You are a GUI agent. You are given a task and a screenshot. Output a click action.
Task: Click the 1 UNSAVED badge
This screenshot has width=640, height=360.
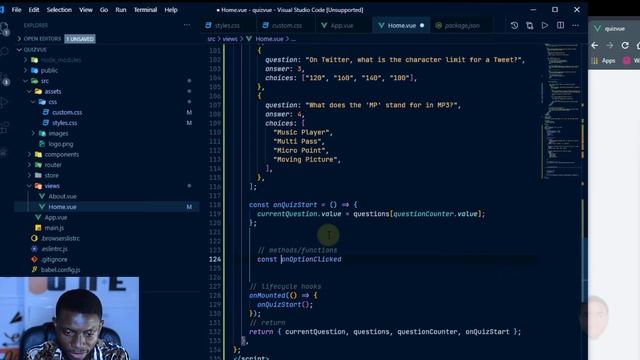80,39
